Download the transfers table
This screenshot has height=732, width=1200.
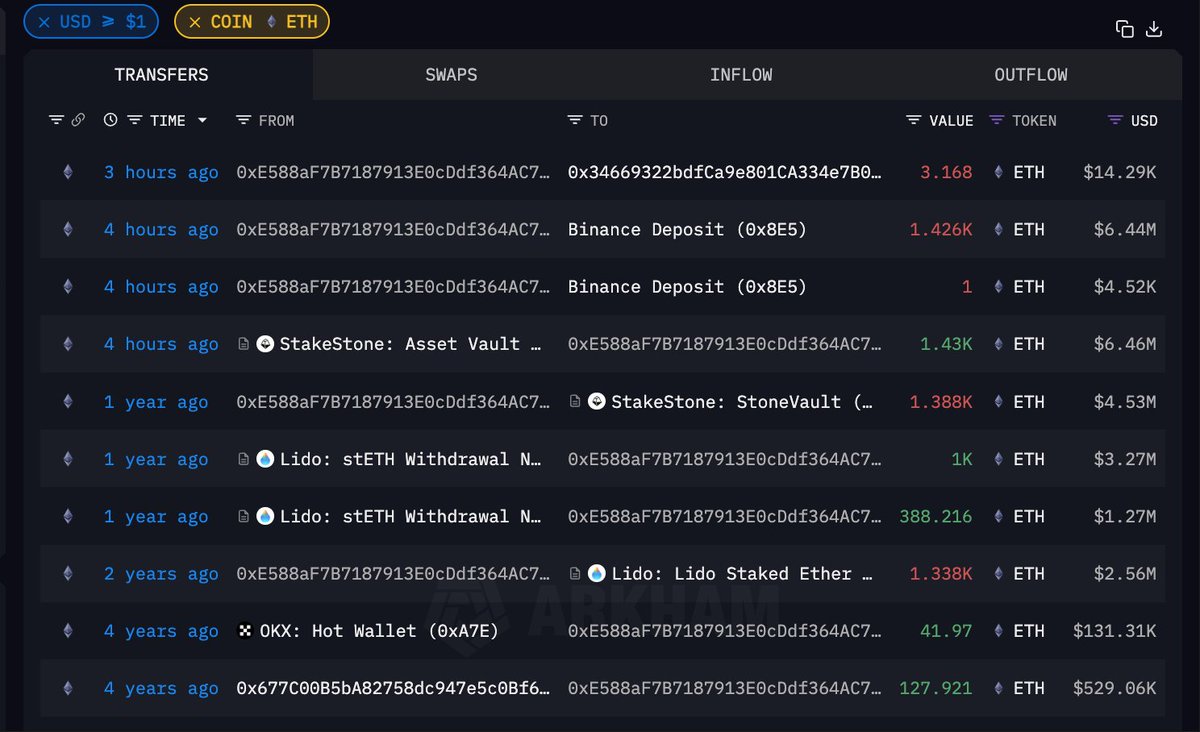[x=1154, y=29]
